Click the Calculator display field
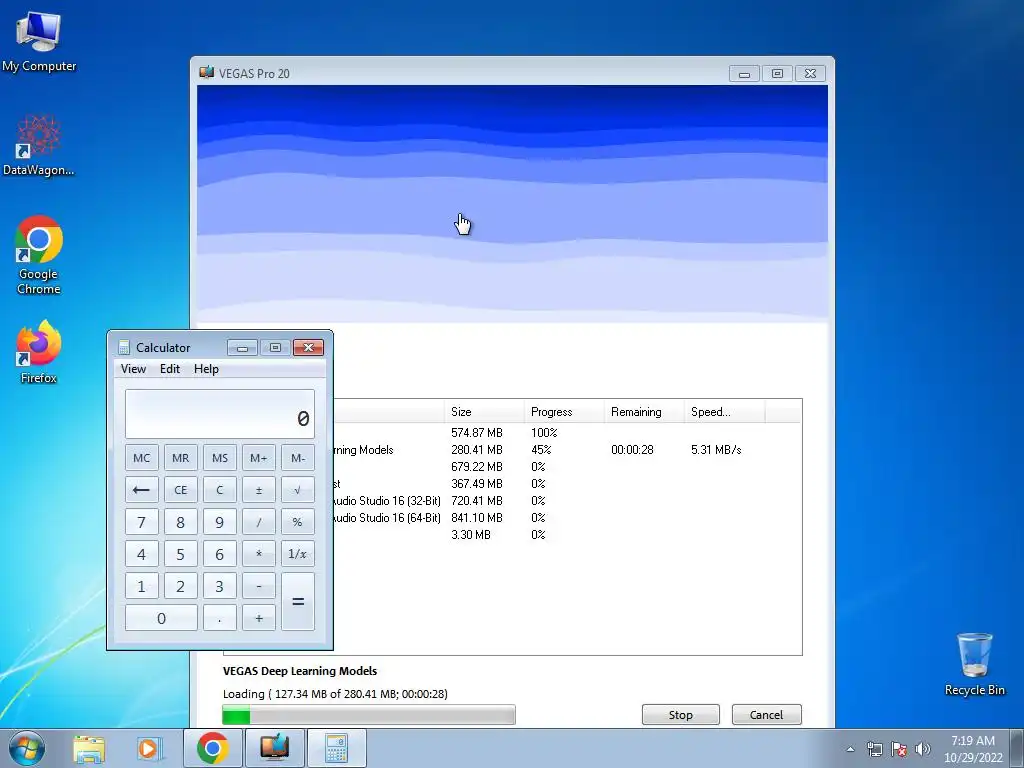This screenshot has height=768, width=1024. click(x=220, y=414)
